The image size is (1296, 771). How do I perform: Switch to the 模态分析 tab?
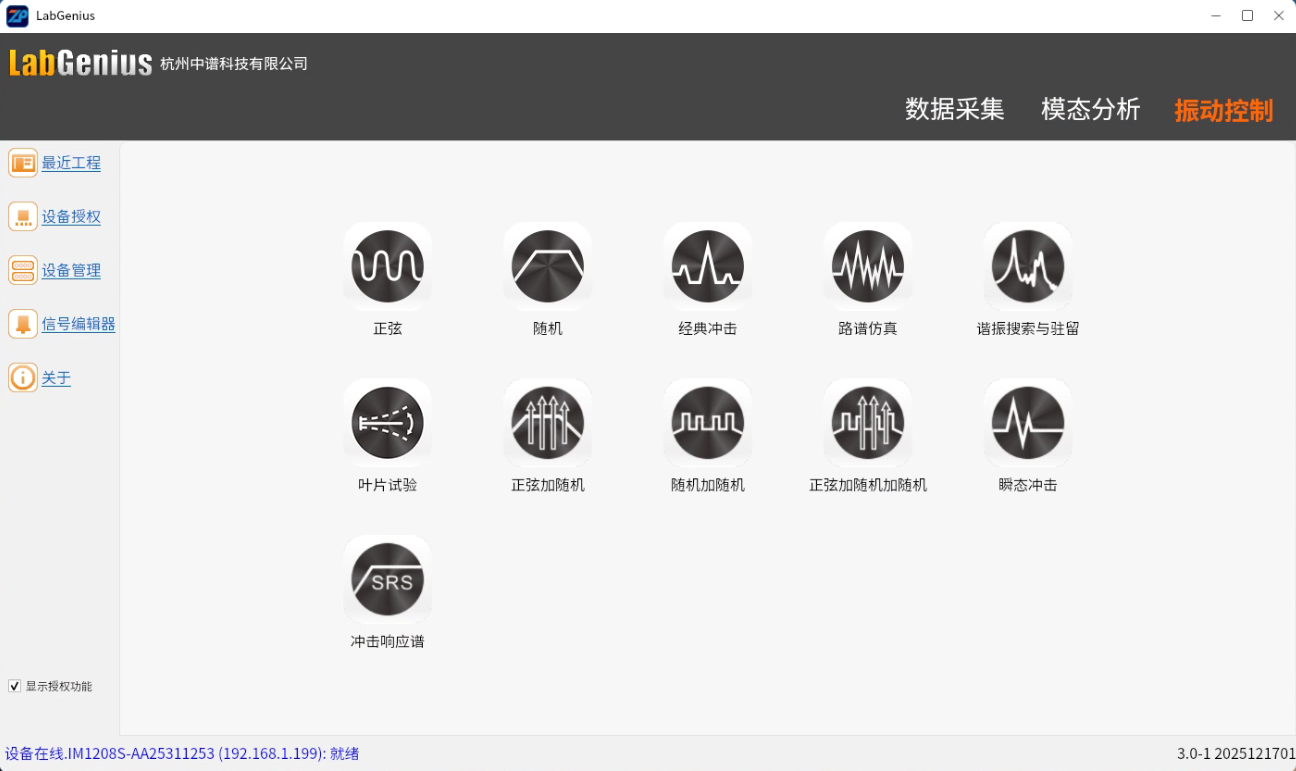click(1090, 109)
